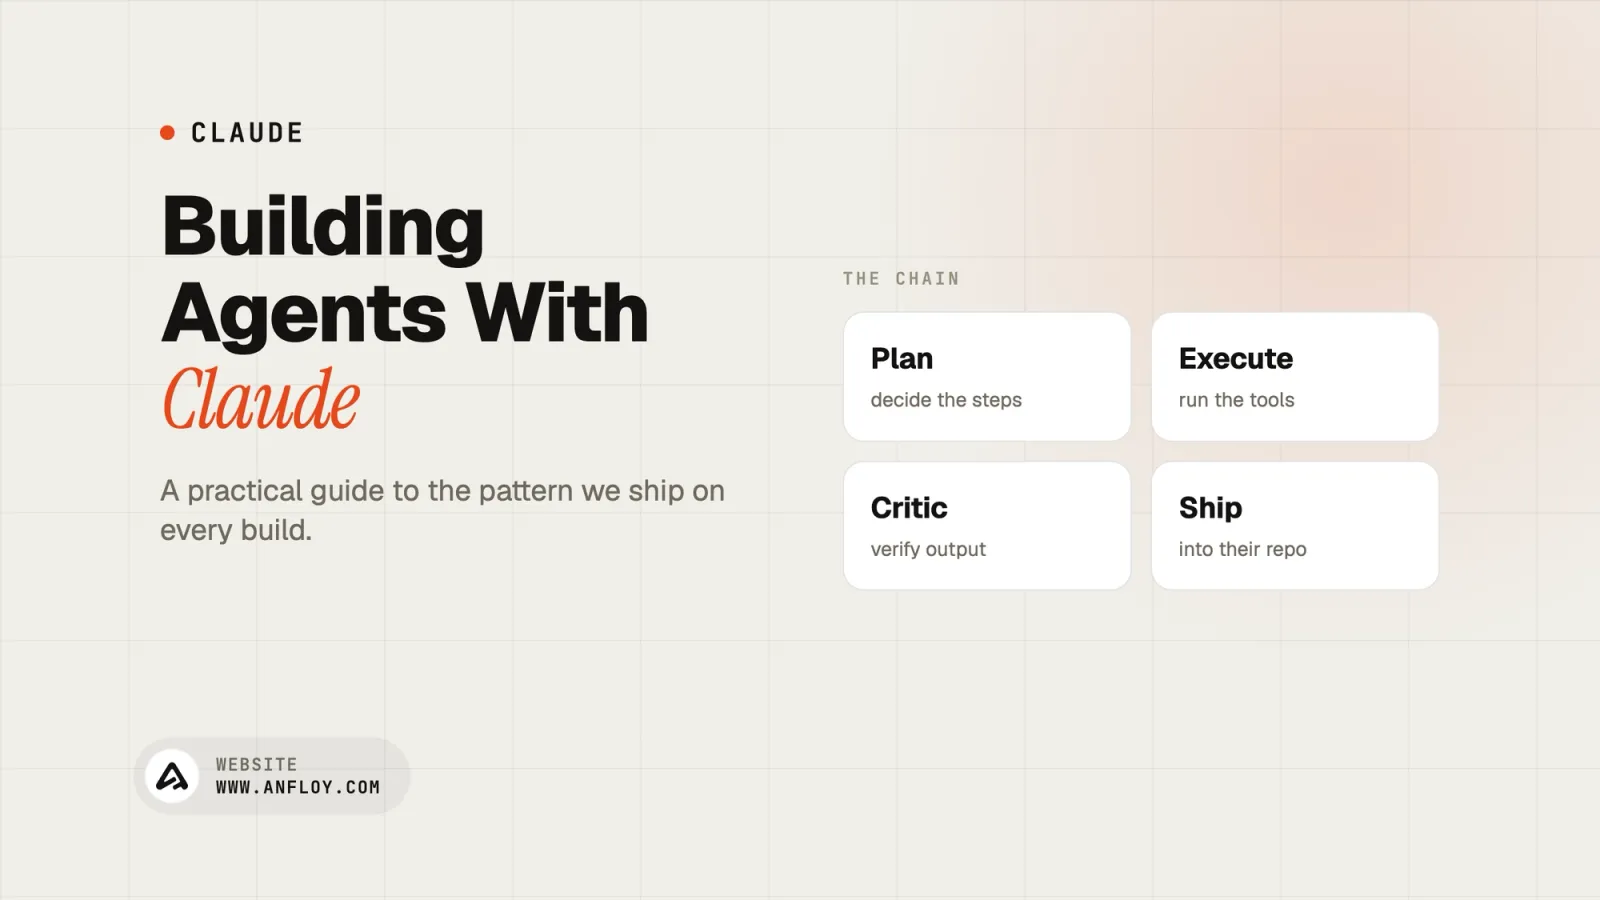
Task: Click the Critic card title
Action: (909, 508)
